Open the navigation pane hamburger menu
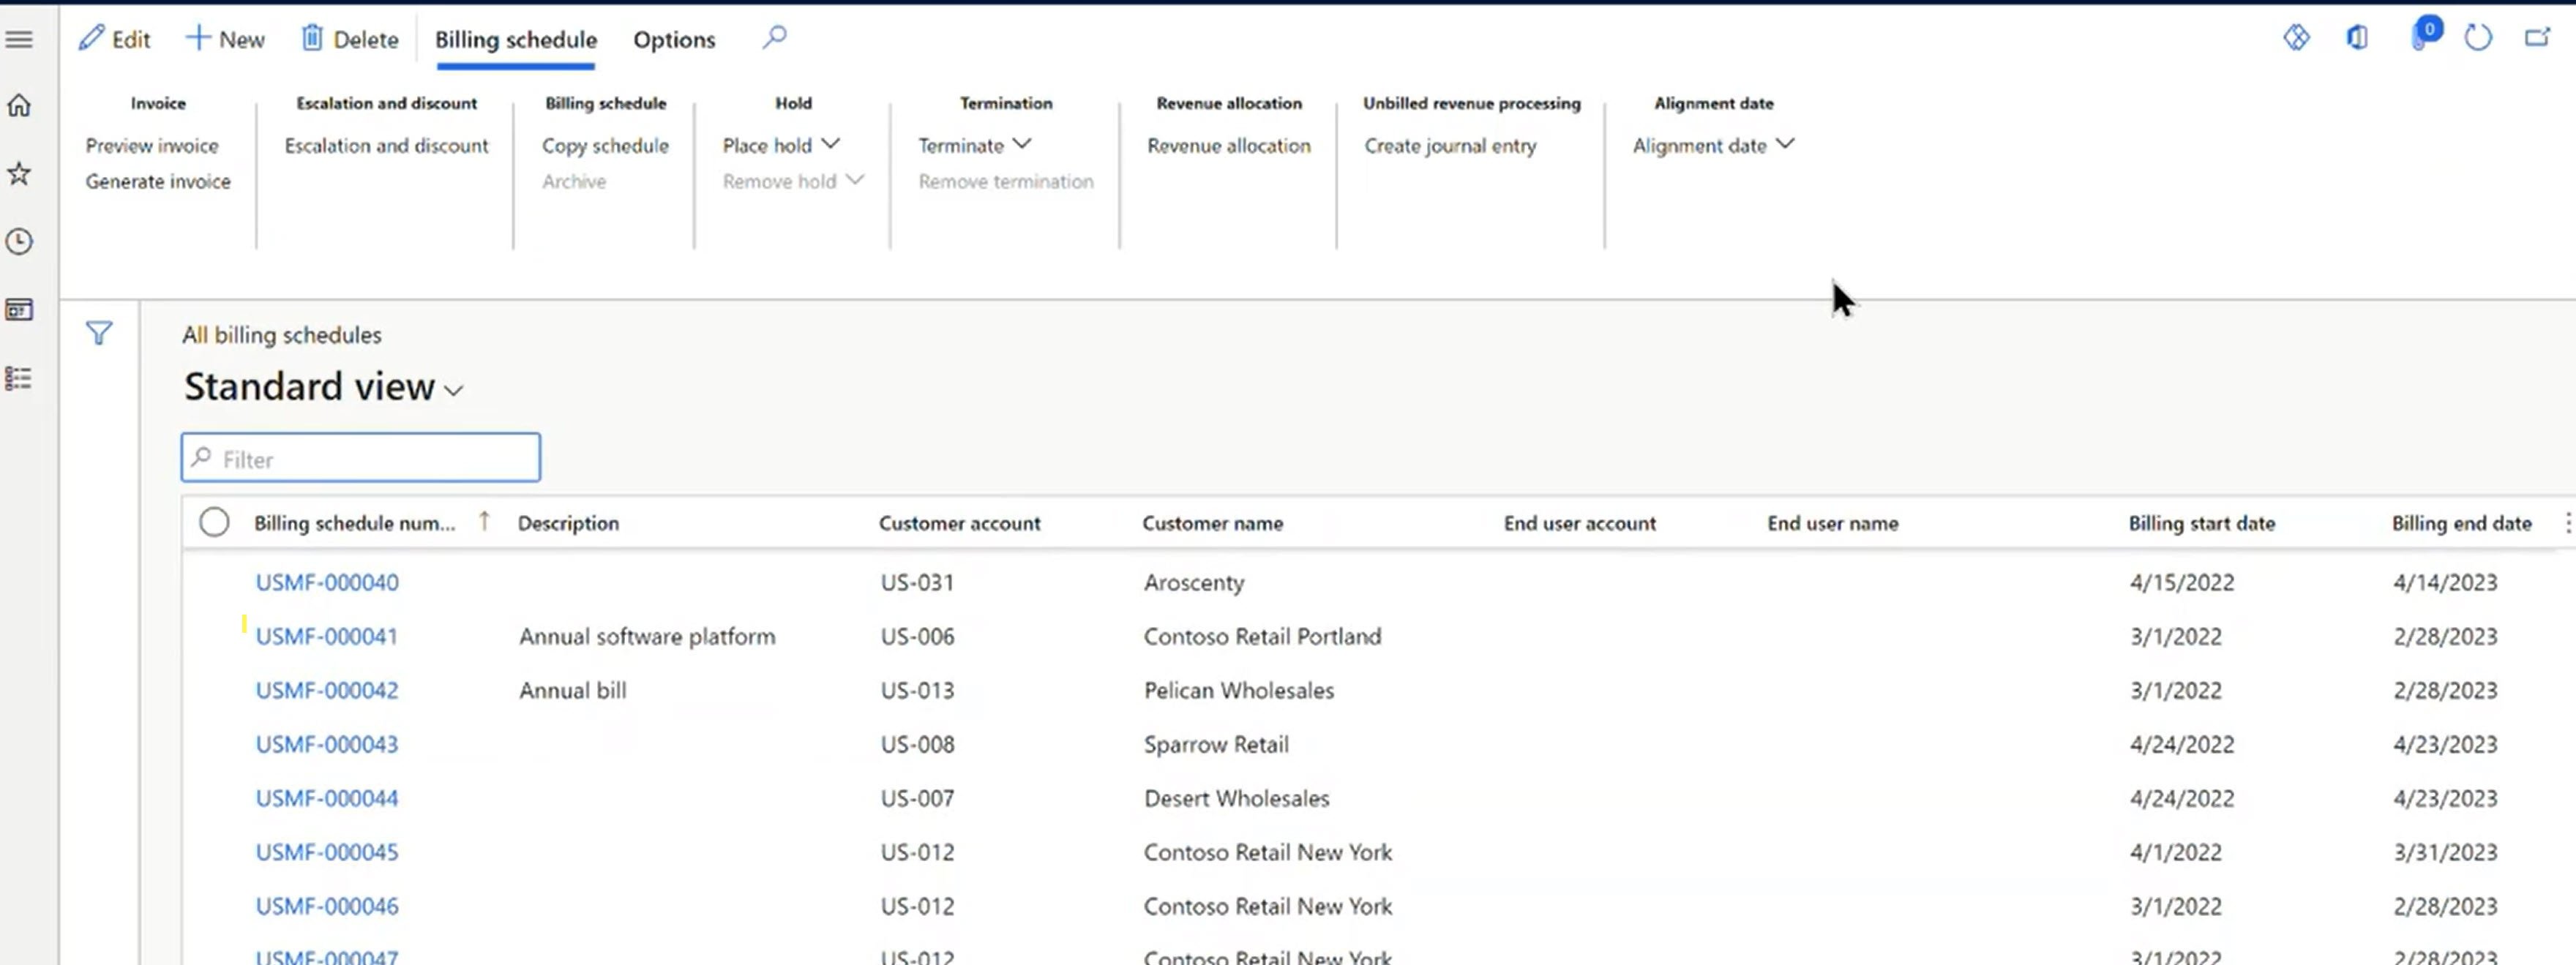 [19, 39]
